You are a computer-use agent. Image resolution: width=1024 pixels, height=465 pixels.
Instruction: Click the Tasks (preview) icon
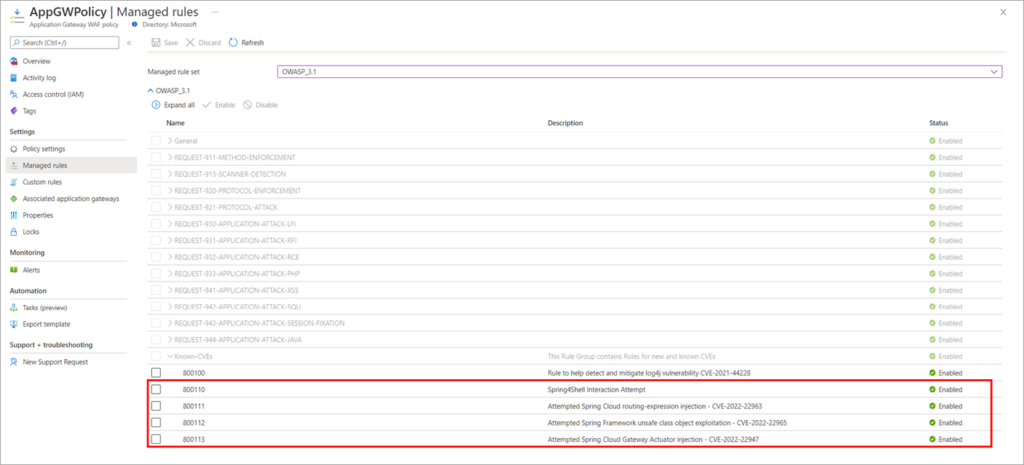coord(14,308)
